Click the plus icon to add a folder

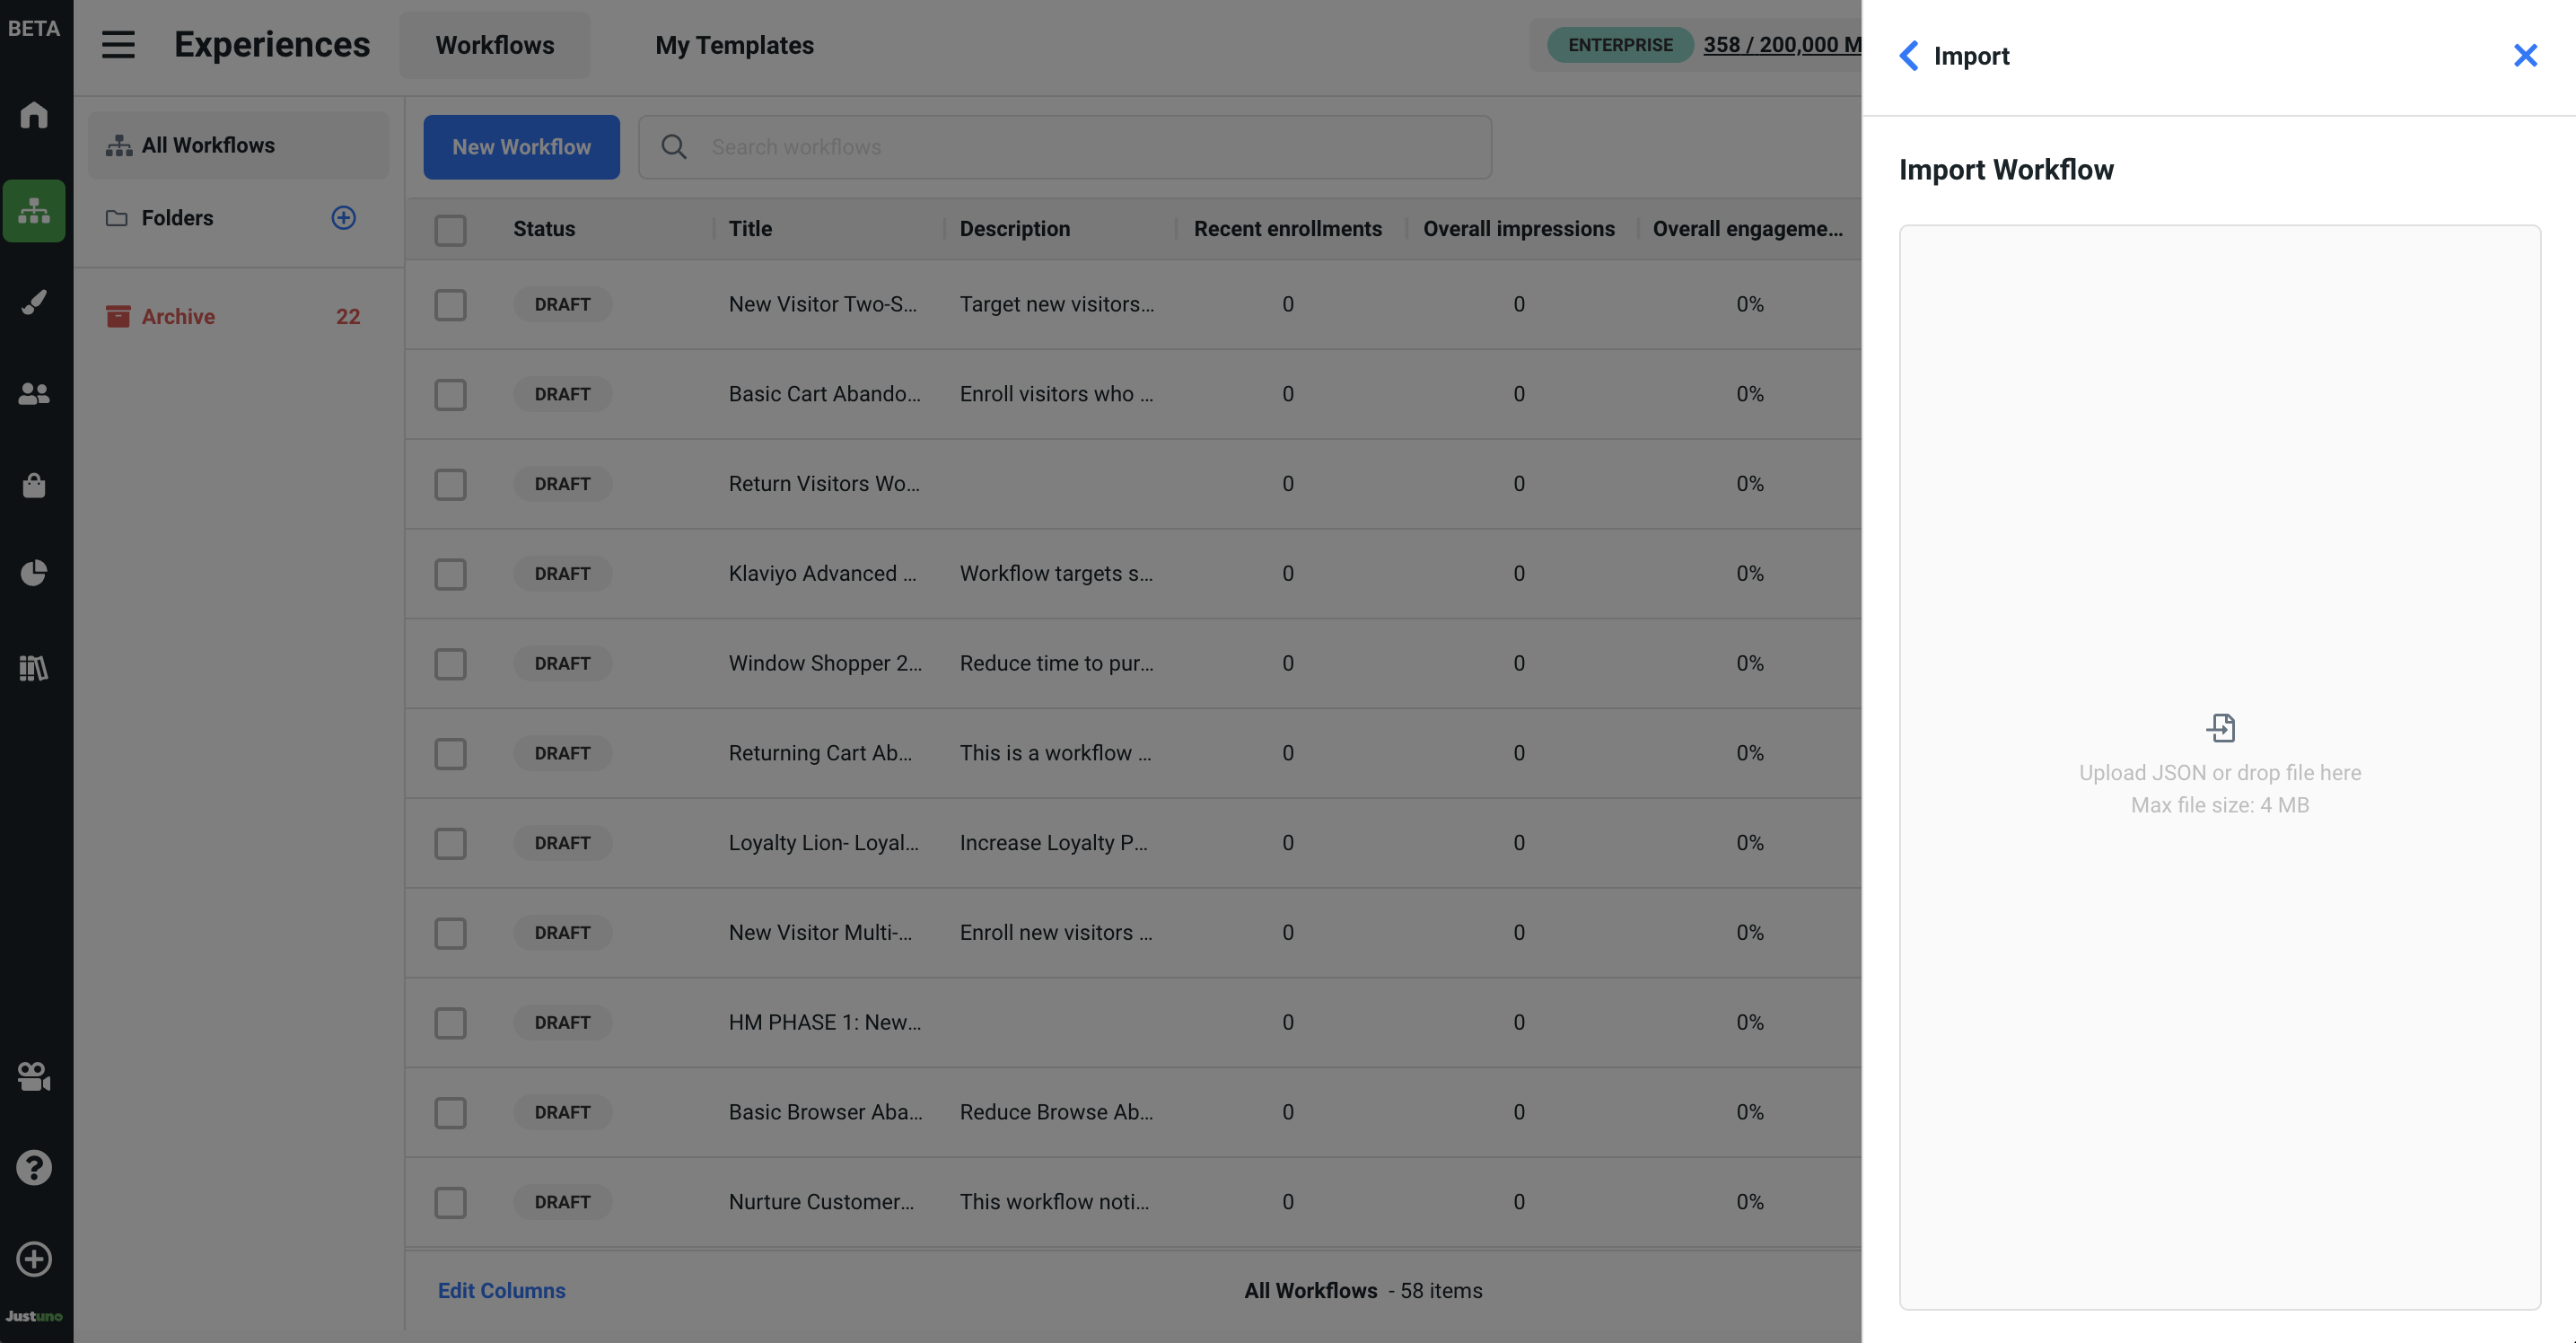(343, 218)
